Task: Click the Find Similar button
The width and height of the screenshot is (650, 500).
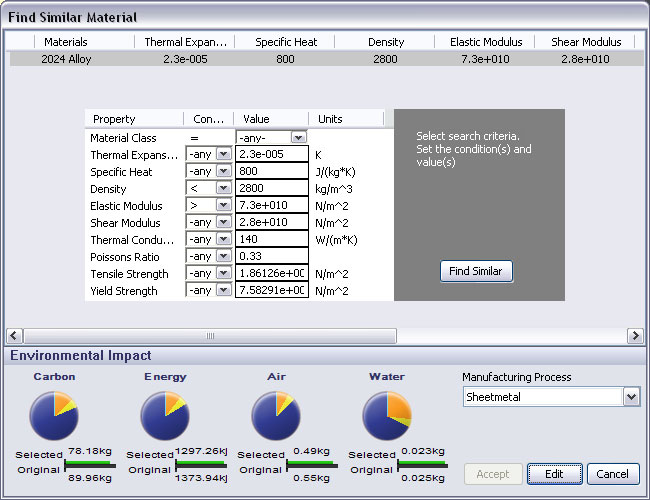Action: 477,271
